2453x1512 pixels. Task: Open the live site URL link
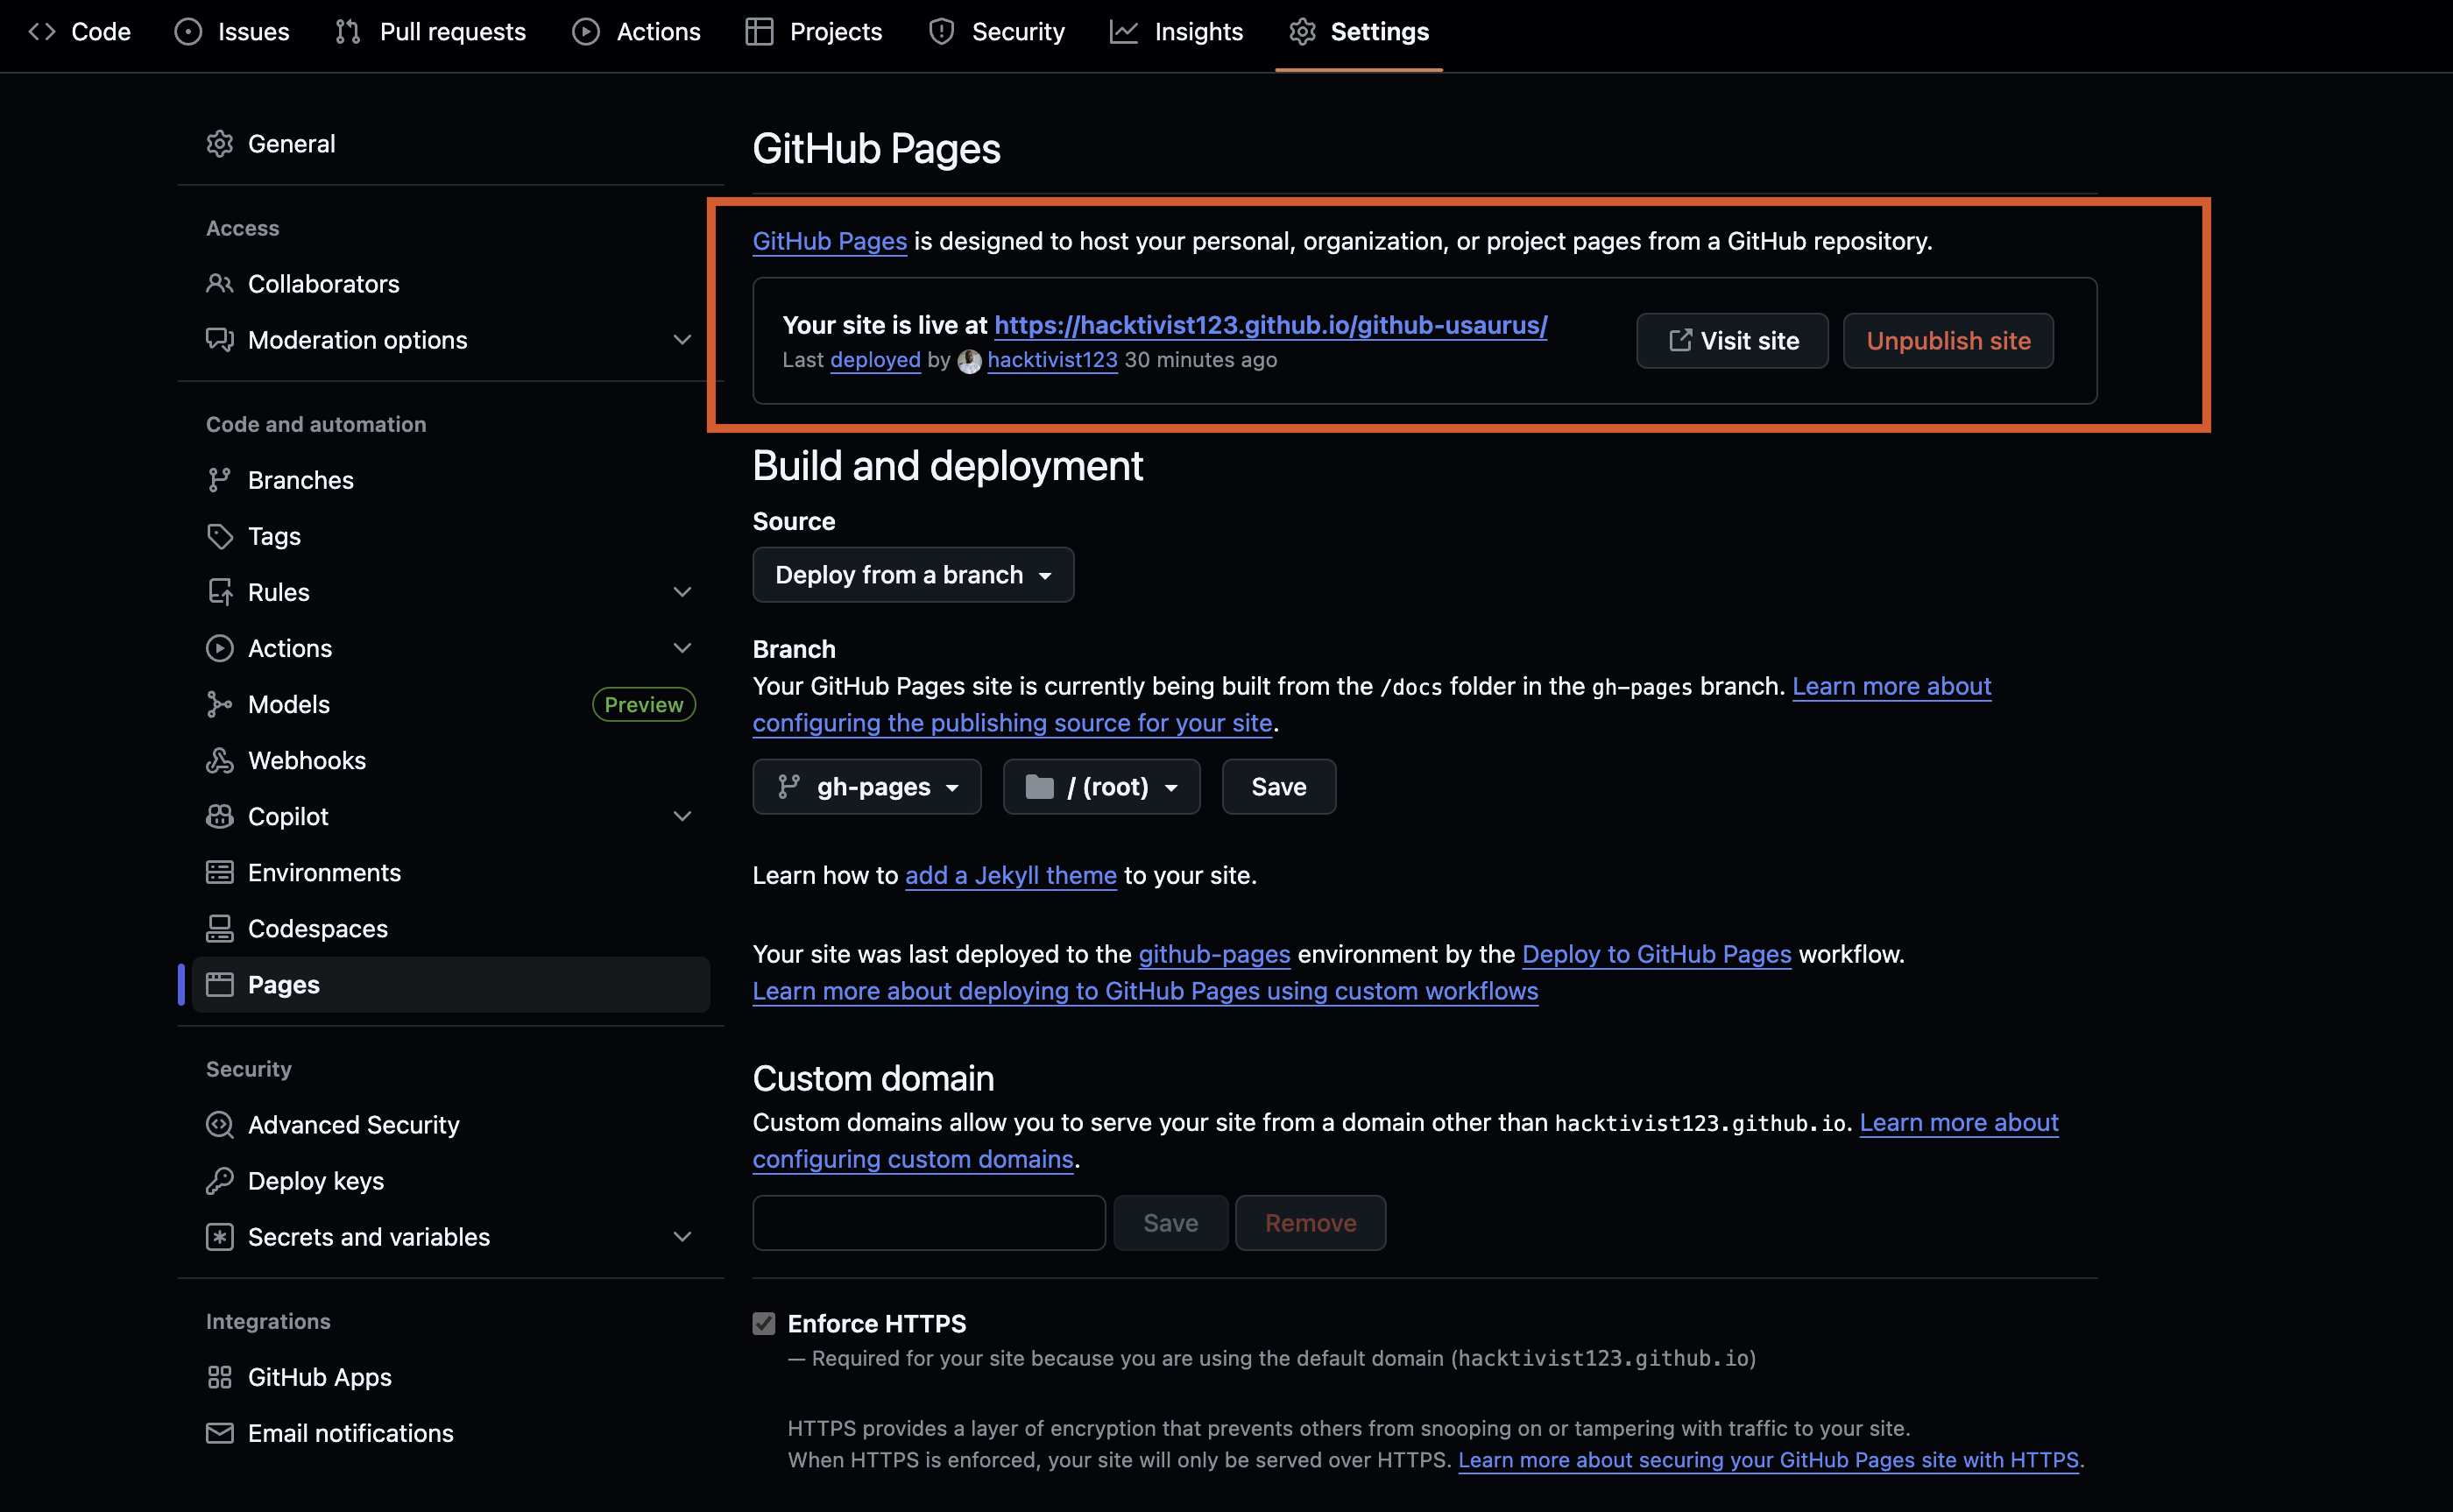1270,325
